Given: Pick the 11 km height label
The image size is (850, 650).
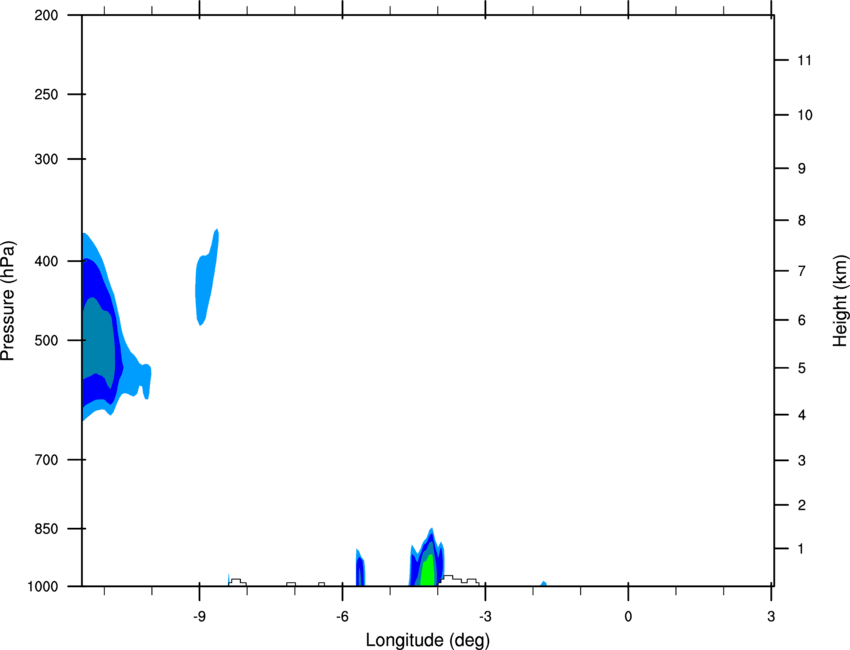Looking at the screenshot, I should tap(804, 60).
